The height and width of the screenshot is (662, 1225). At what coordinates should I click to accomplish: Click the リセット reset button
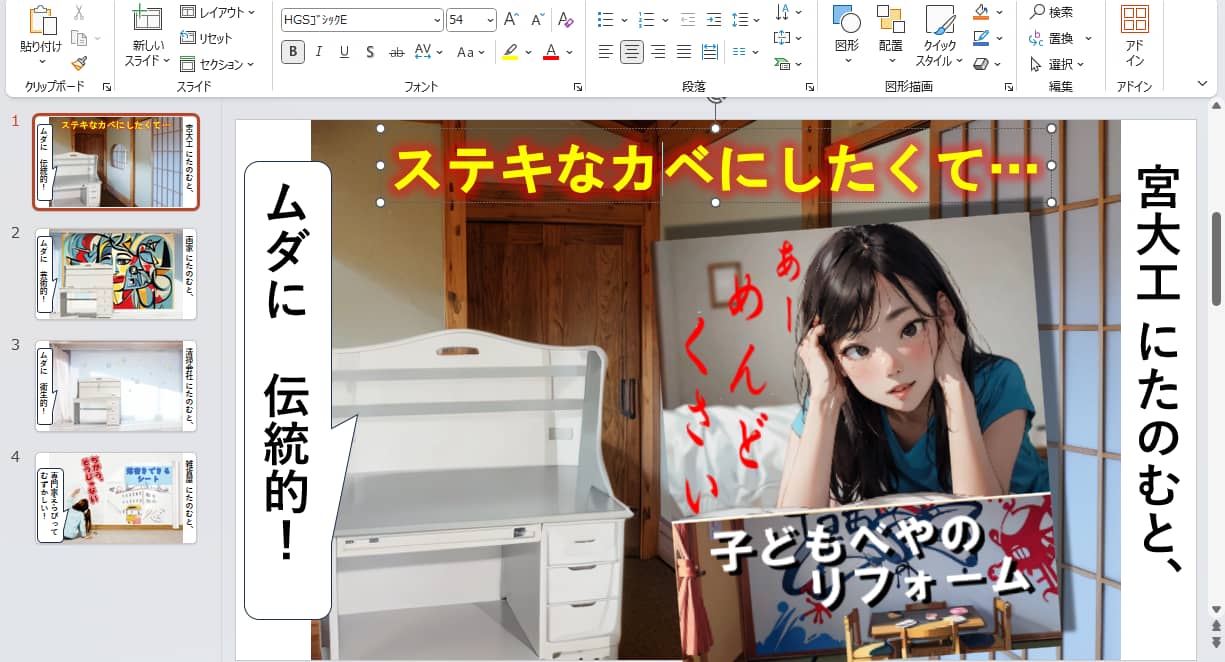206,38
